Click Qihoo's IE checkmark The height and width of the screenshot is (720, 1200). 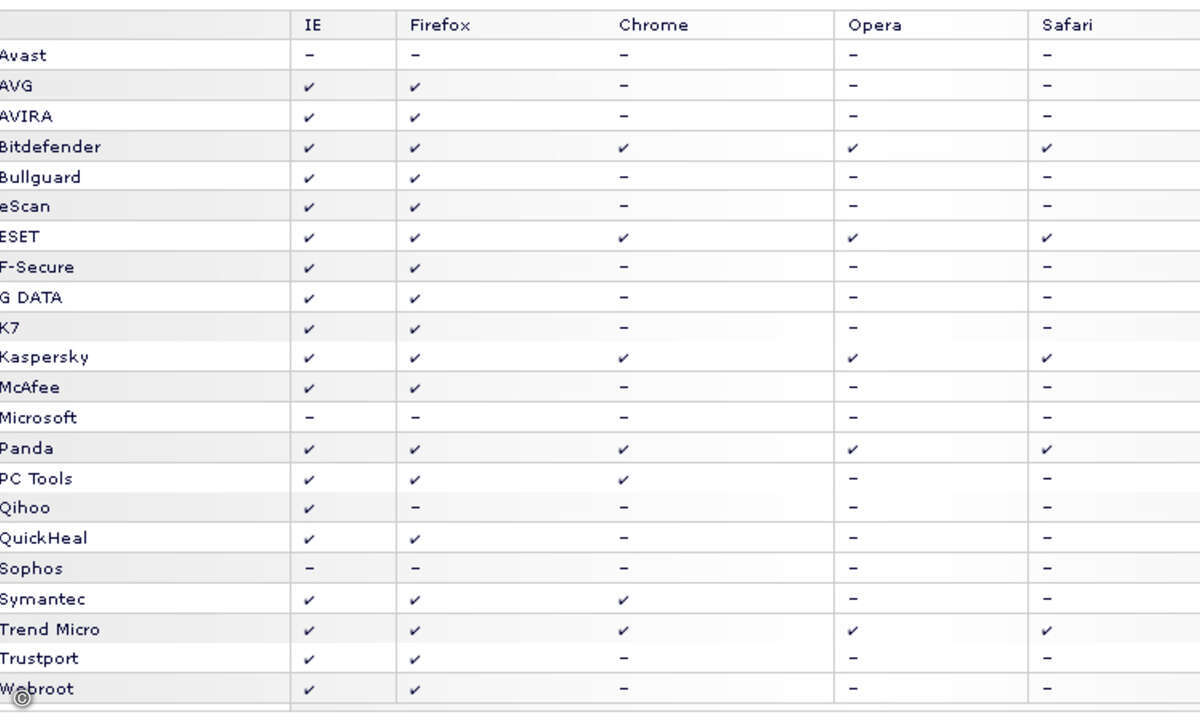[x=309, y=509]
